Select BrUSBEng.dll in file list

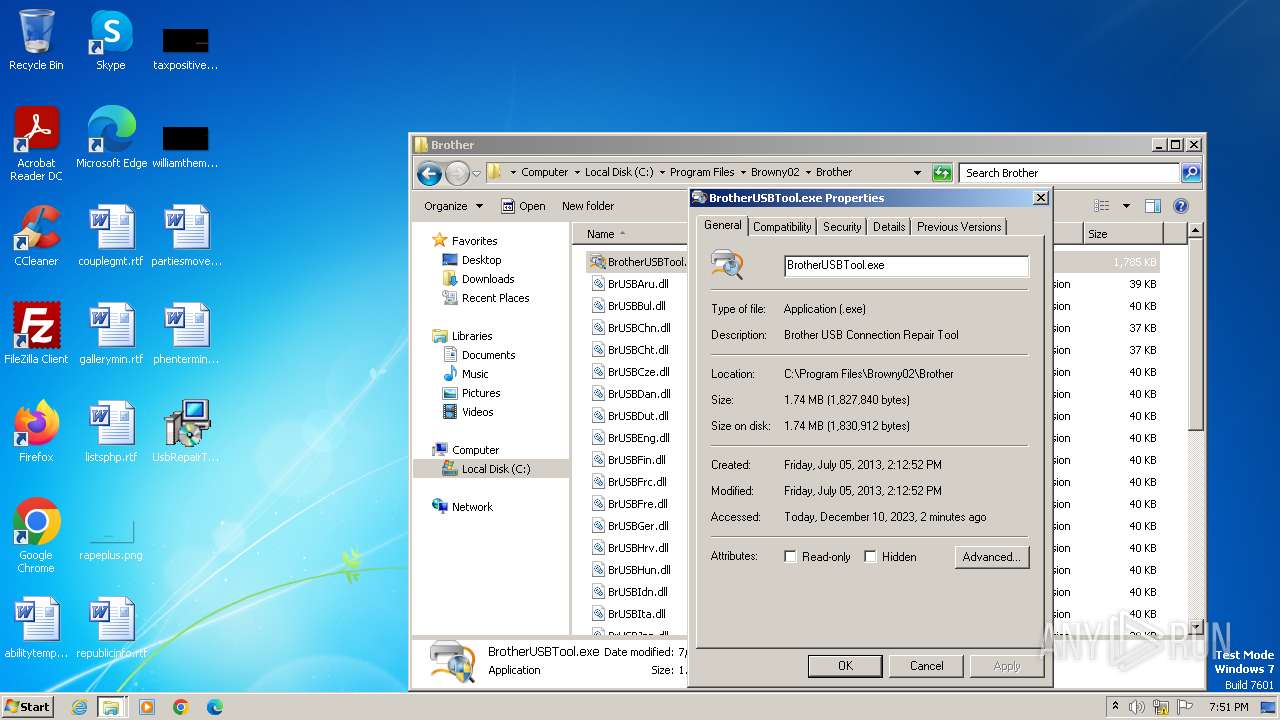[x=638, y=438]
